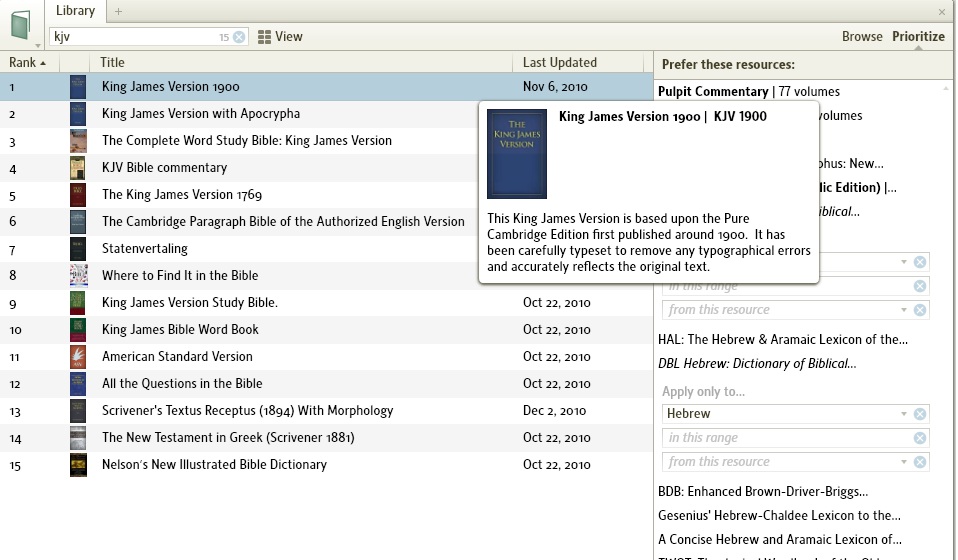Image resolution: width=958 pixels, height=560 pixels.
Task: Select King James Bible Word Book
Action: [180, 329]
